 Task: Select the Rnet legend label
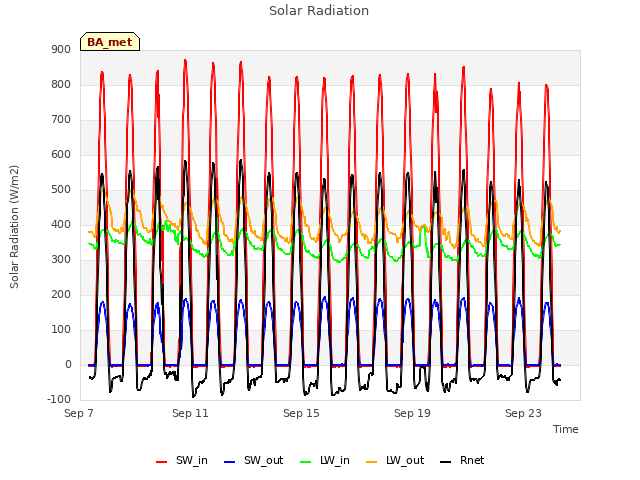click(472, 460)
